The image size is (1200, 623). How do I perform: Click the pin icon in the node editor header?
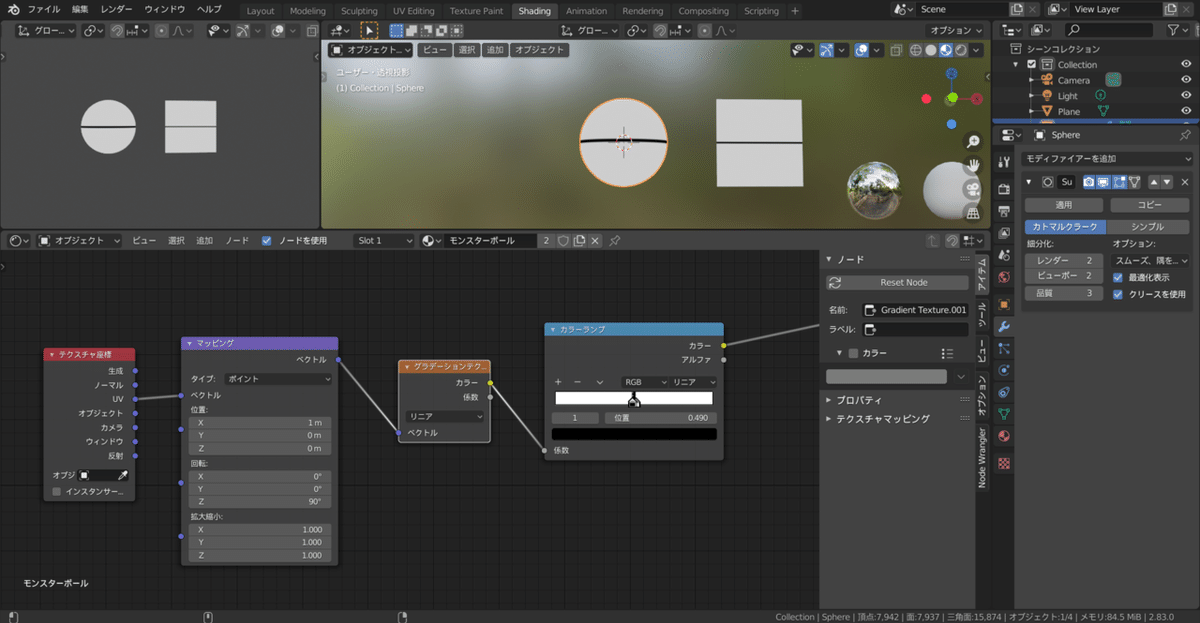(614, 241)
